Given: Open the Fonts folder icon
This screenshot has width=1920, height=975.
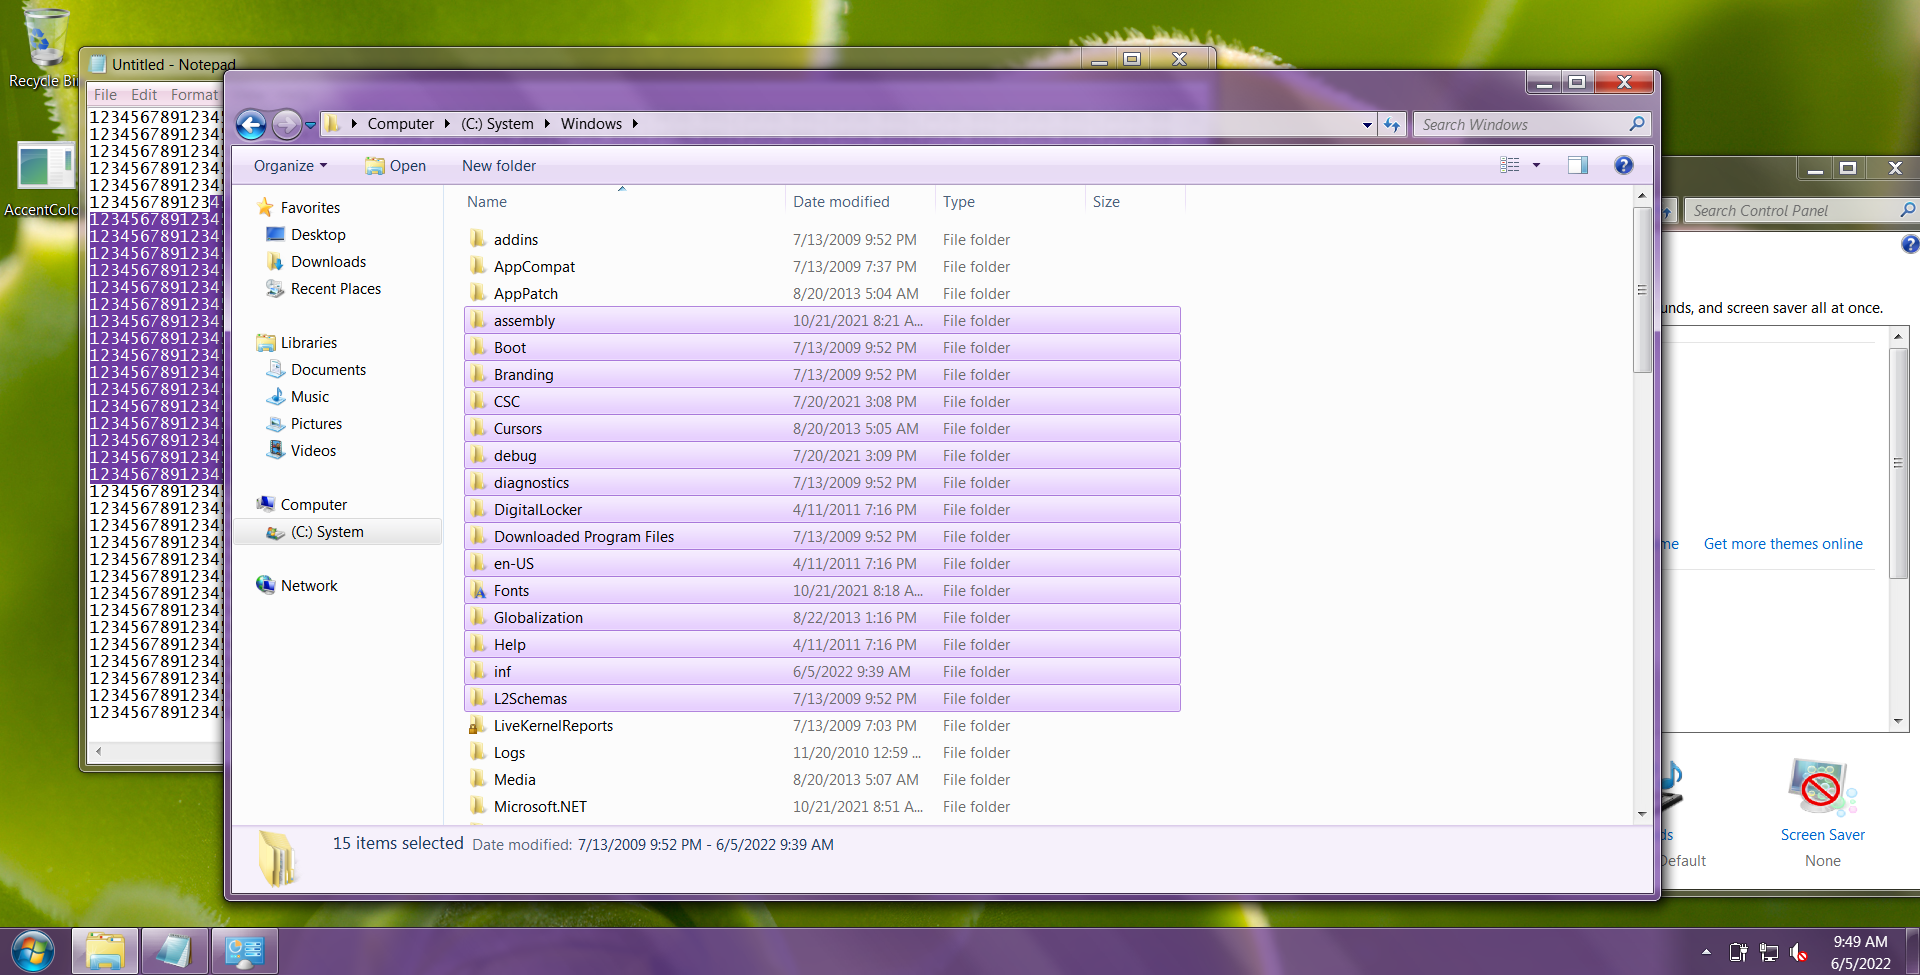Looking at the screenshot, I should pyautogui.click(x=479, y=590).
